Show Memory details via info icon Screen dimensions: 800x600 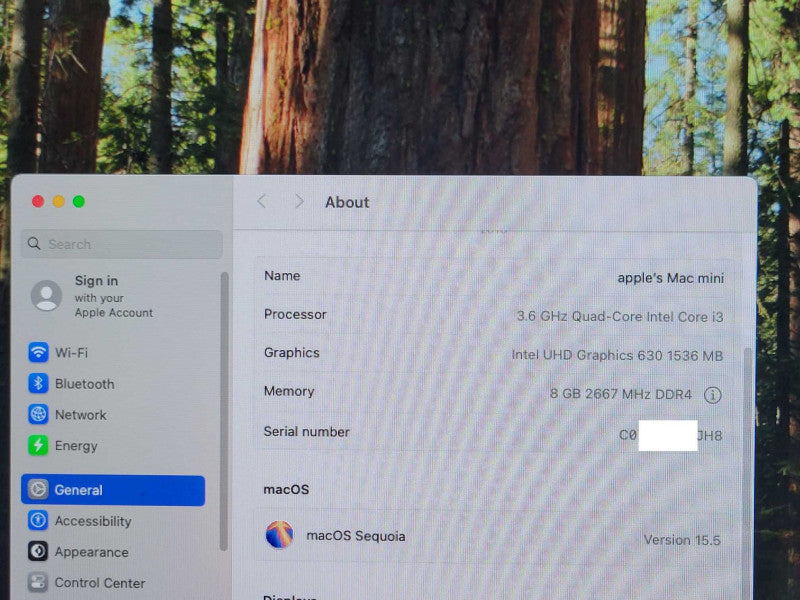[x=713, y=394]
